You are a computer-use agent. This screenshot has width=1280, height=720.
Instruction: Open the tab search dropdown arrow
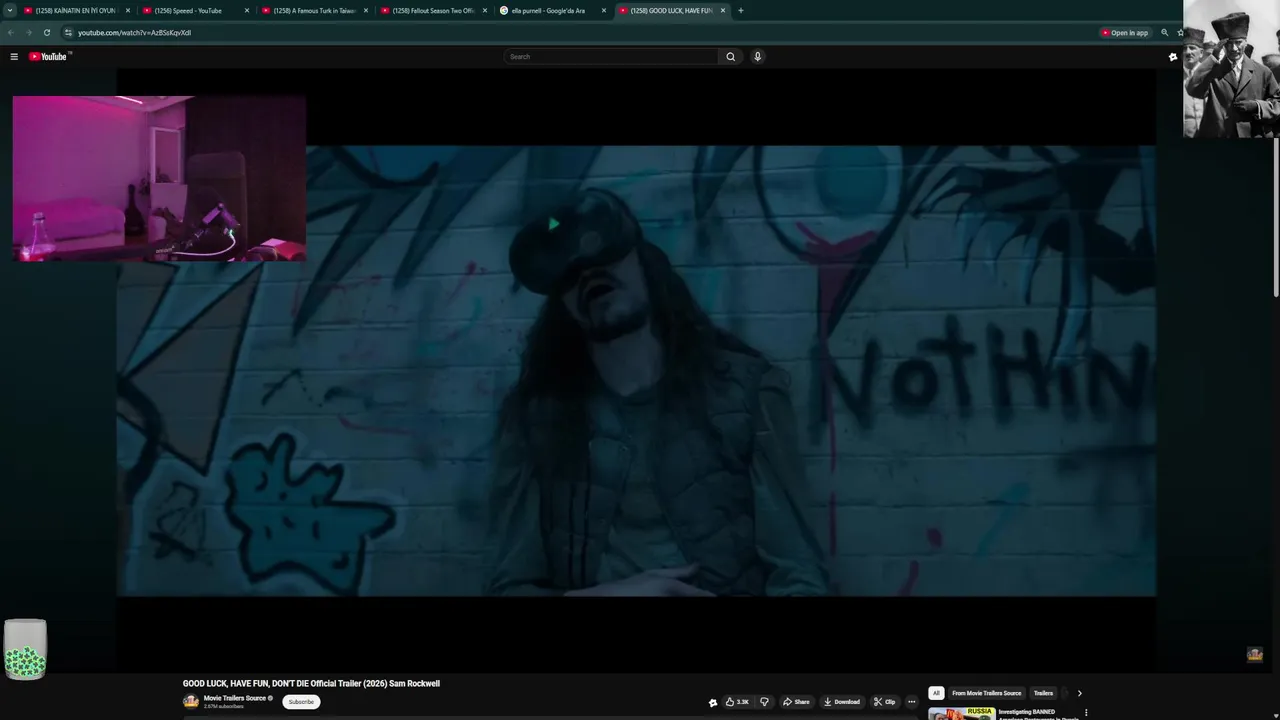(x=10, y=11)
